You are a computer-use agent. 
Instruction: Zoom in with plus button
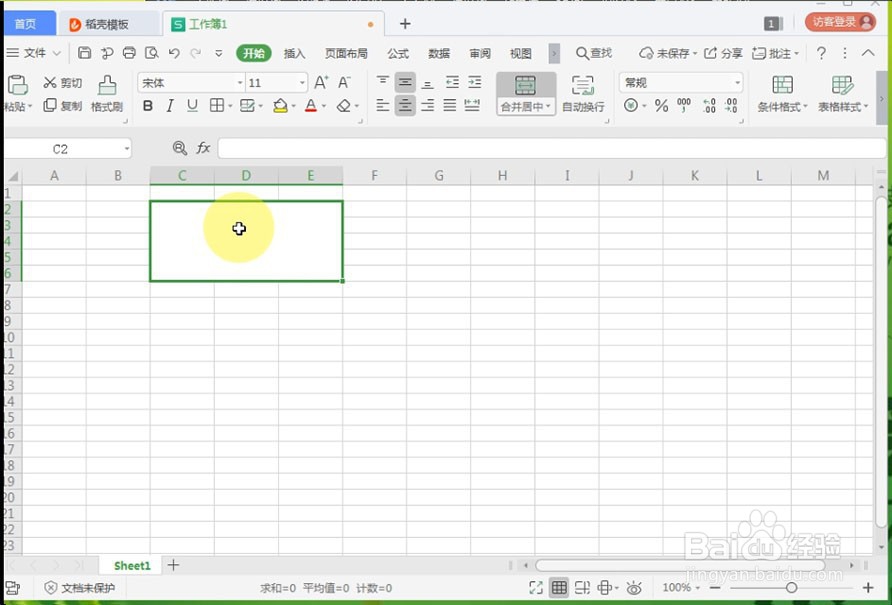(868, 588)
